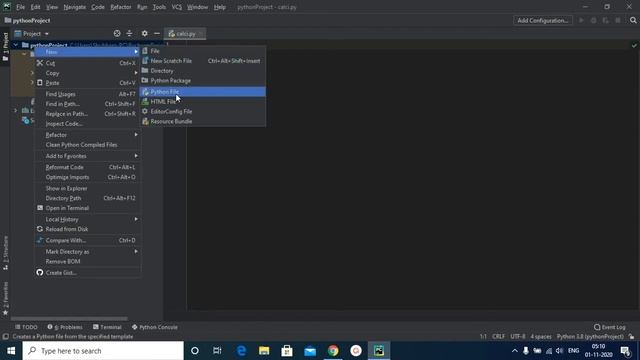This screenshot has height=360, width=640.
Task: Click the Run play icon in toolbar
Action: coord(582,20)
